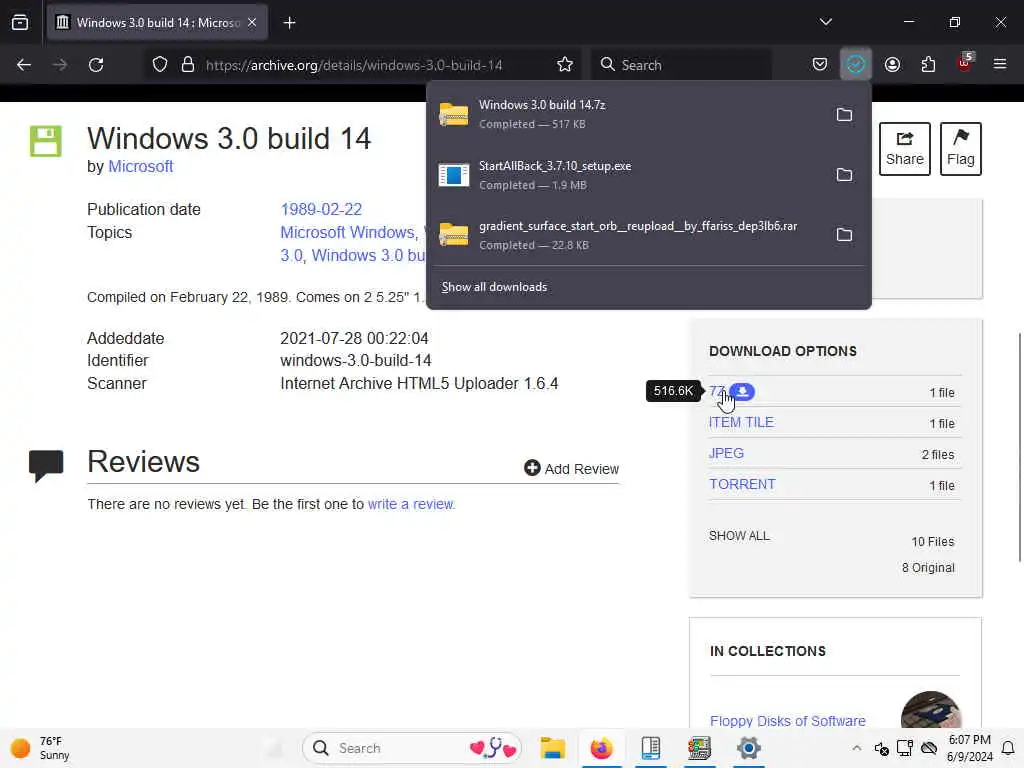This screenshot has width=1024, height=768.
Task: Open the colorful grid app taskbar icon
Action: coord(699,748)
